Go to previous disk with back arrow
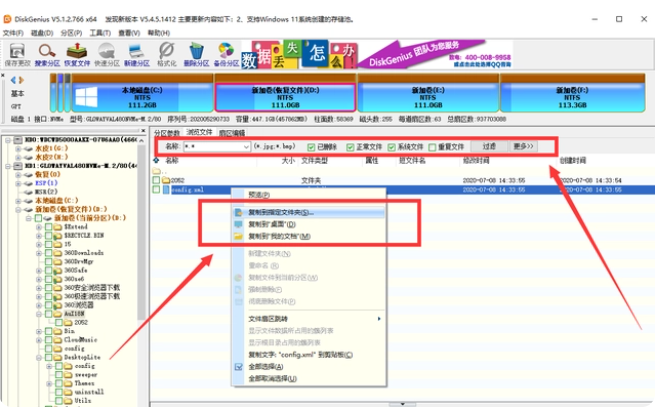This screenshot has width=658, height=409. point(13,80)
